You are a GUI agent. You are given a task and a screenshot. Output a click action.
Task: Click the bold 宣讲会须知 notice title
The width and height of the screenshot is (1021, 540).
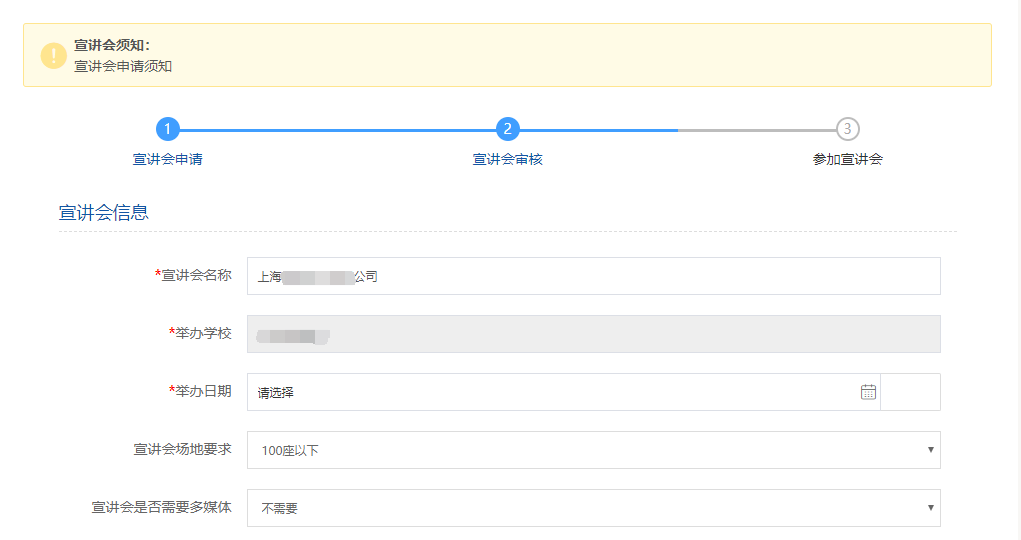pyautogui.click(x=112, y=45)
